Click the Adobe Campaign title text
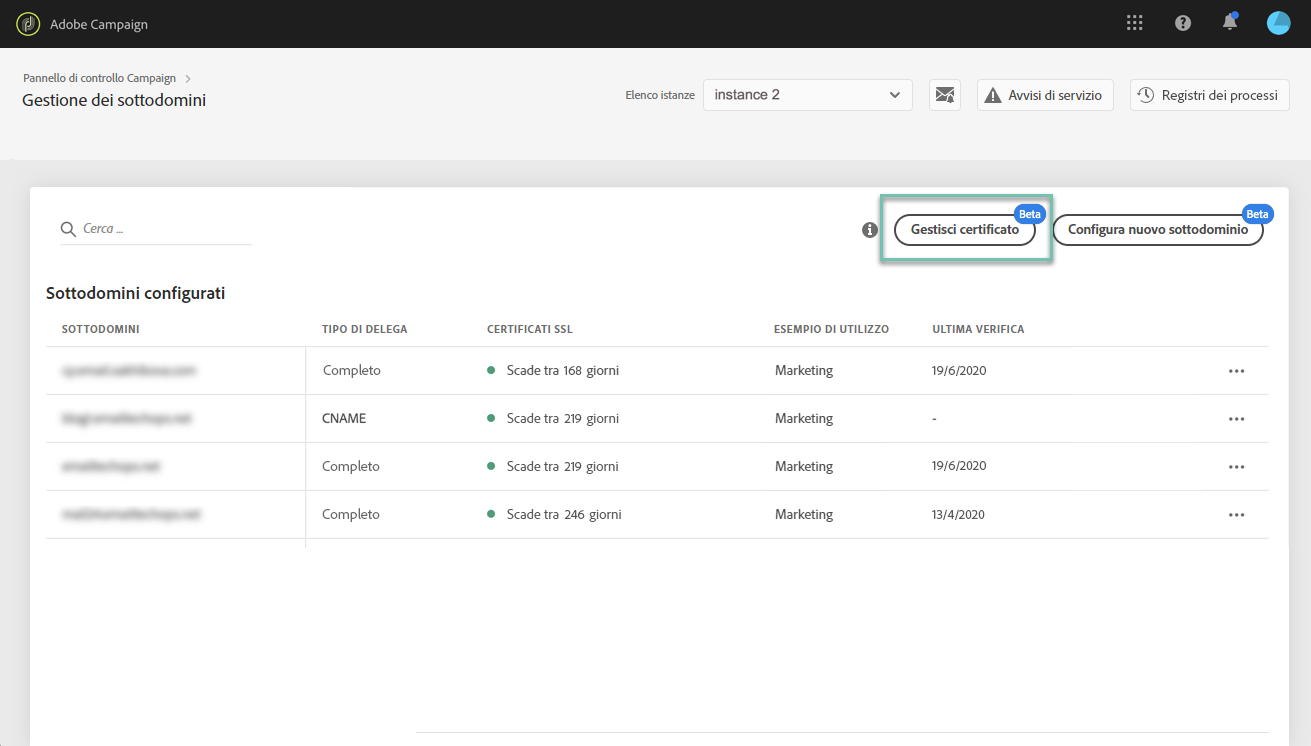The height and width of the screenshot is (746, 1311). (99, 24)
